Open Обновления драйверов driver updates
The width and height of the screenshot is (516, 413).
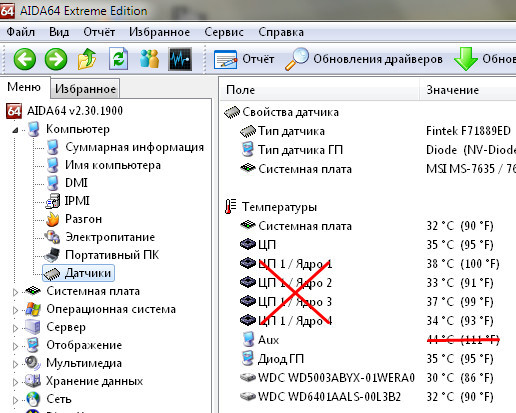(x=364, y=59)
